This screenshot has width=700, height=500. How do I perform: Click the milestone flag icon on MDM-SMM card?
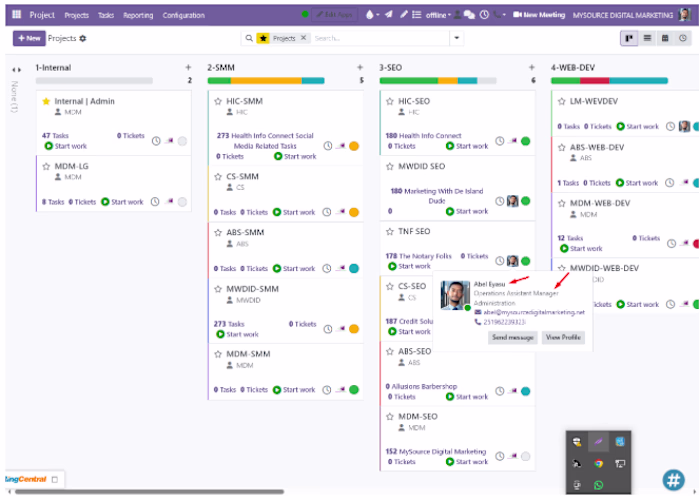point(341,389)
